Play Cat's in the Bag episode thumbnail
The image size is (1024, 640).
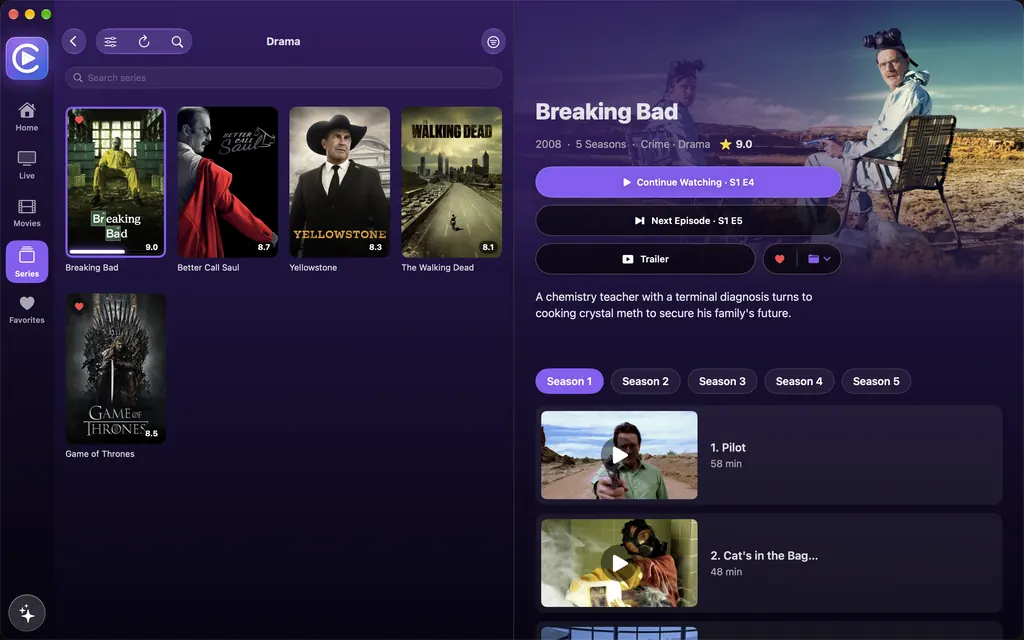coord(619,563)
